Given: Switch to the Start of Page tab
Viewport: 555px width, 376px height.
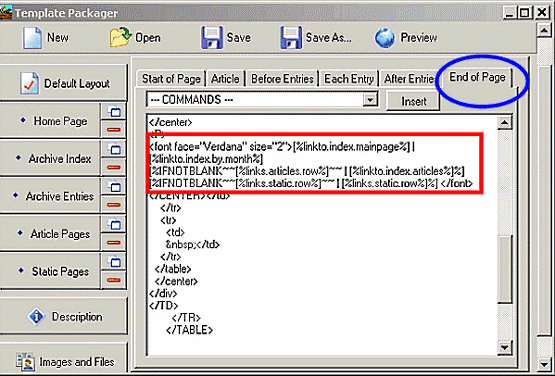Looking at the screenshot, I should pyautogui.click(x=171, y=79).
